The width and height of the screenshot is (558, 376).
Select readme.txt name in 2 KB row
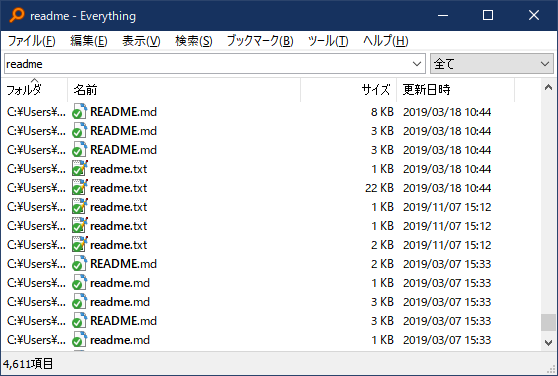pyautogui.click(x=119, y=245)
